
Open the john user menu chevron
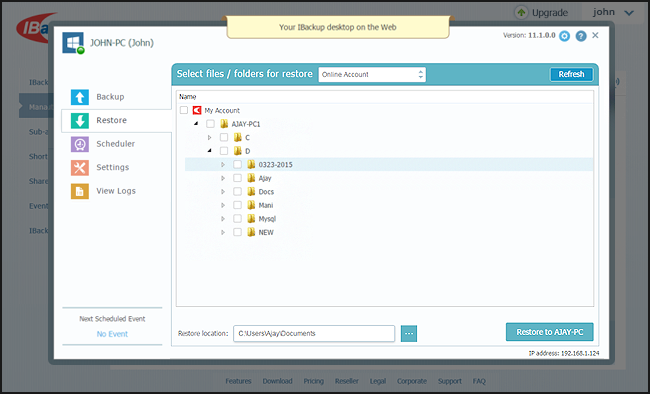pyautogui.click(x=629, y=13)
